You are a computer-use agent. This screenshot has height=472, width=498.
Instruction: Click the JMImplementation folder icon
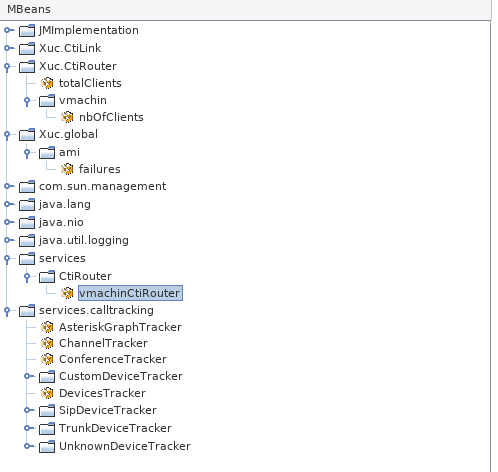[27, 30]
